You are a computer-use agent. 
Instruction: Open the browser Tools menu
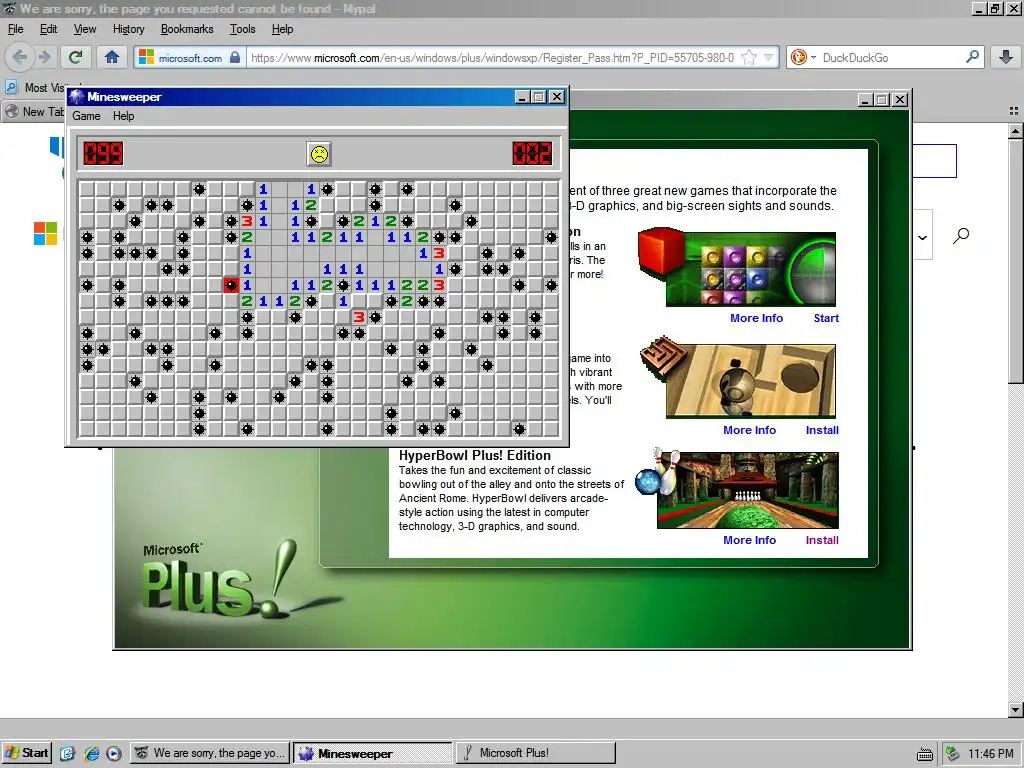[242, 29]
